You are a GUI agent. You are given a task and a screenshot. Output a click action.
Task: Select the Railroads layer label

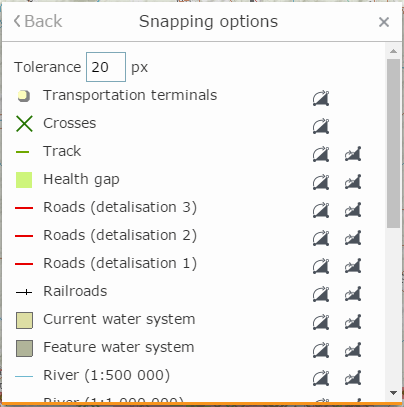[x=75, y=291]
